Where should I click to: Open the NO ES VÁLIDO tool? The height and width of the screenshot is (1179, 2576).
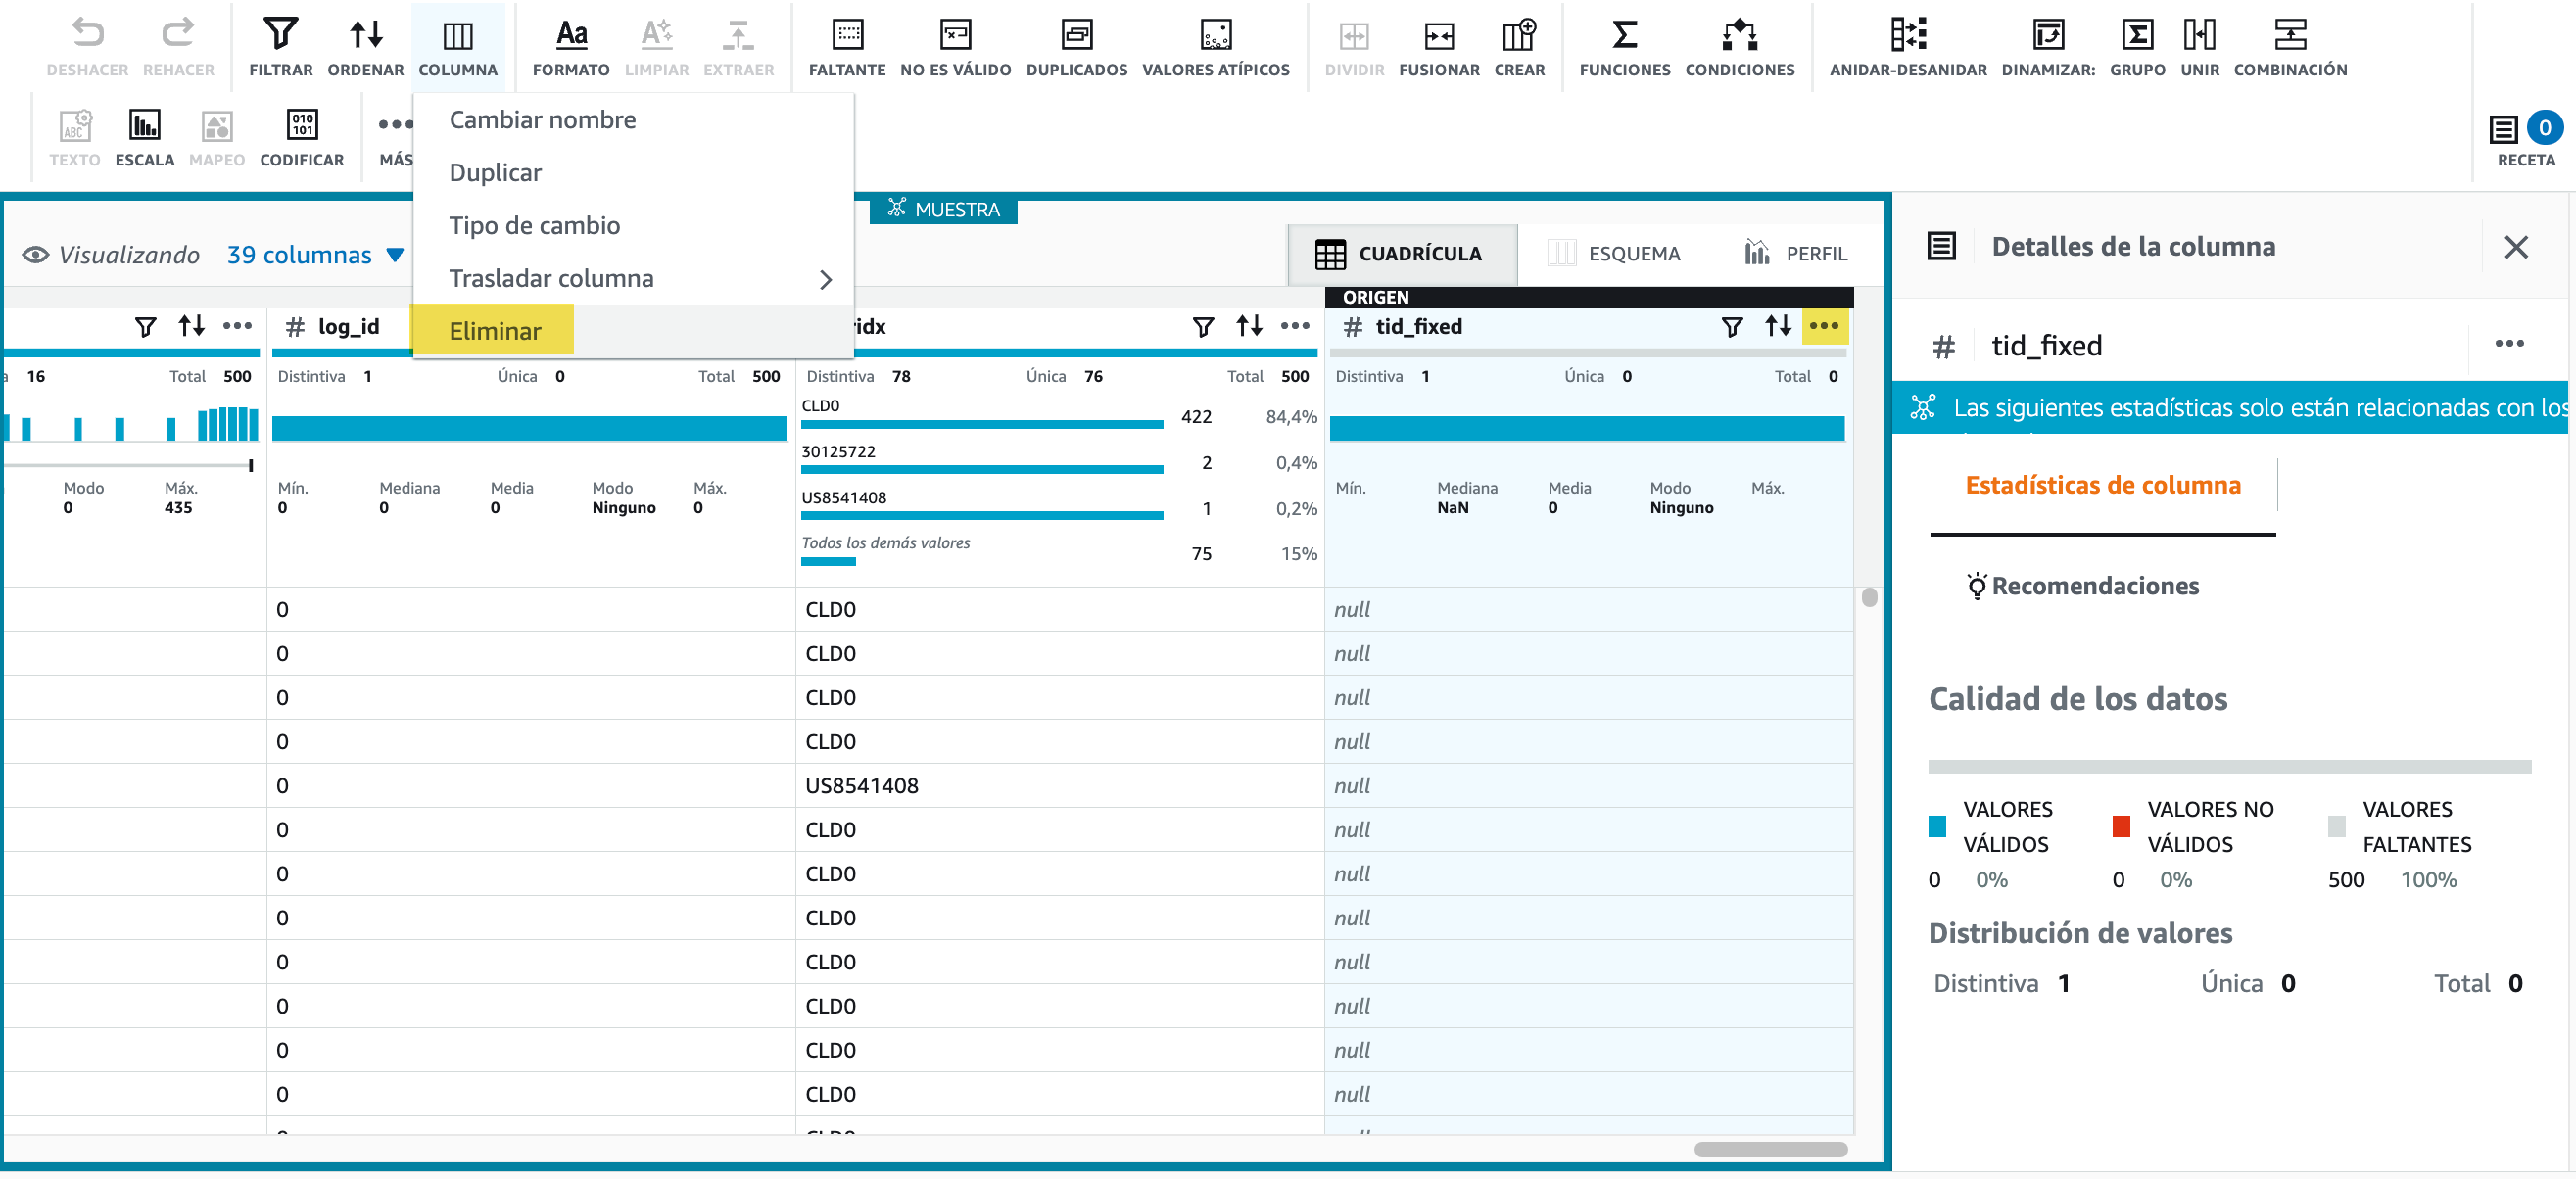point(955,46)
